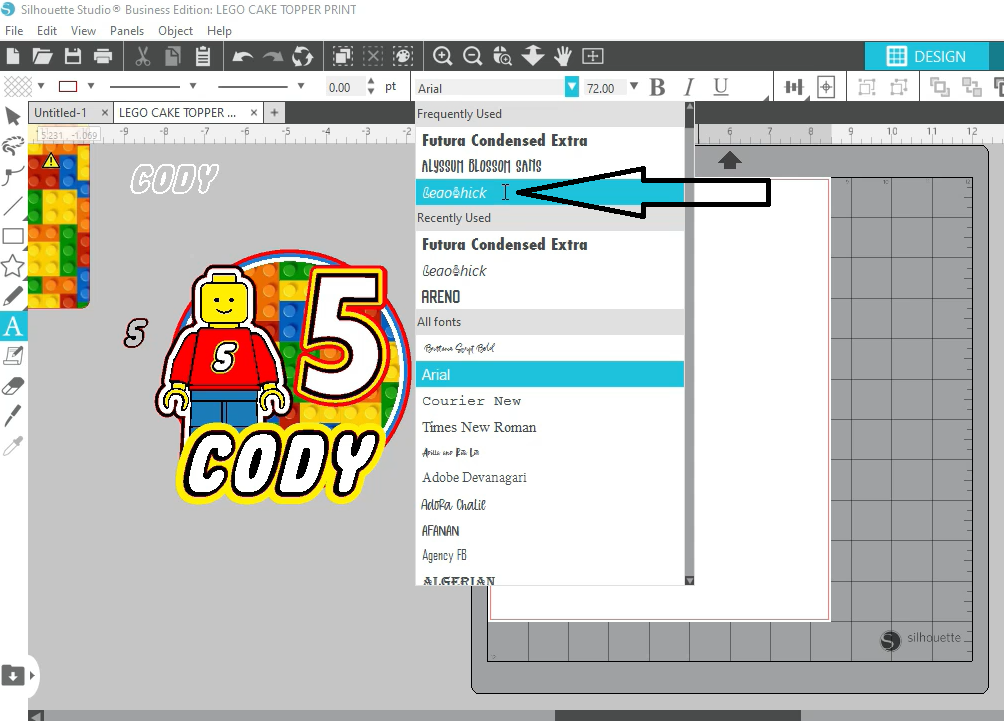This screenshot has width=1004, height=721.
Task: Select the Pan hand tool
Action: click(563, 56)
